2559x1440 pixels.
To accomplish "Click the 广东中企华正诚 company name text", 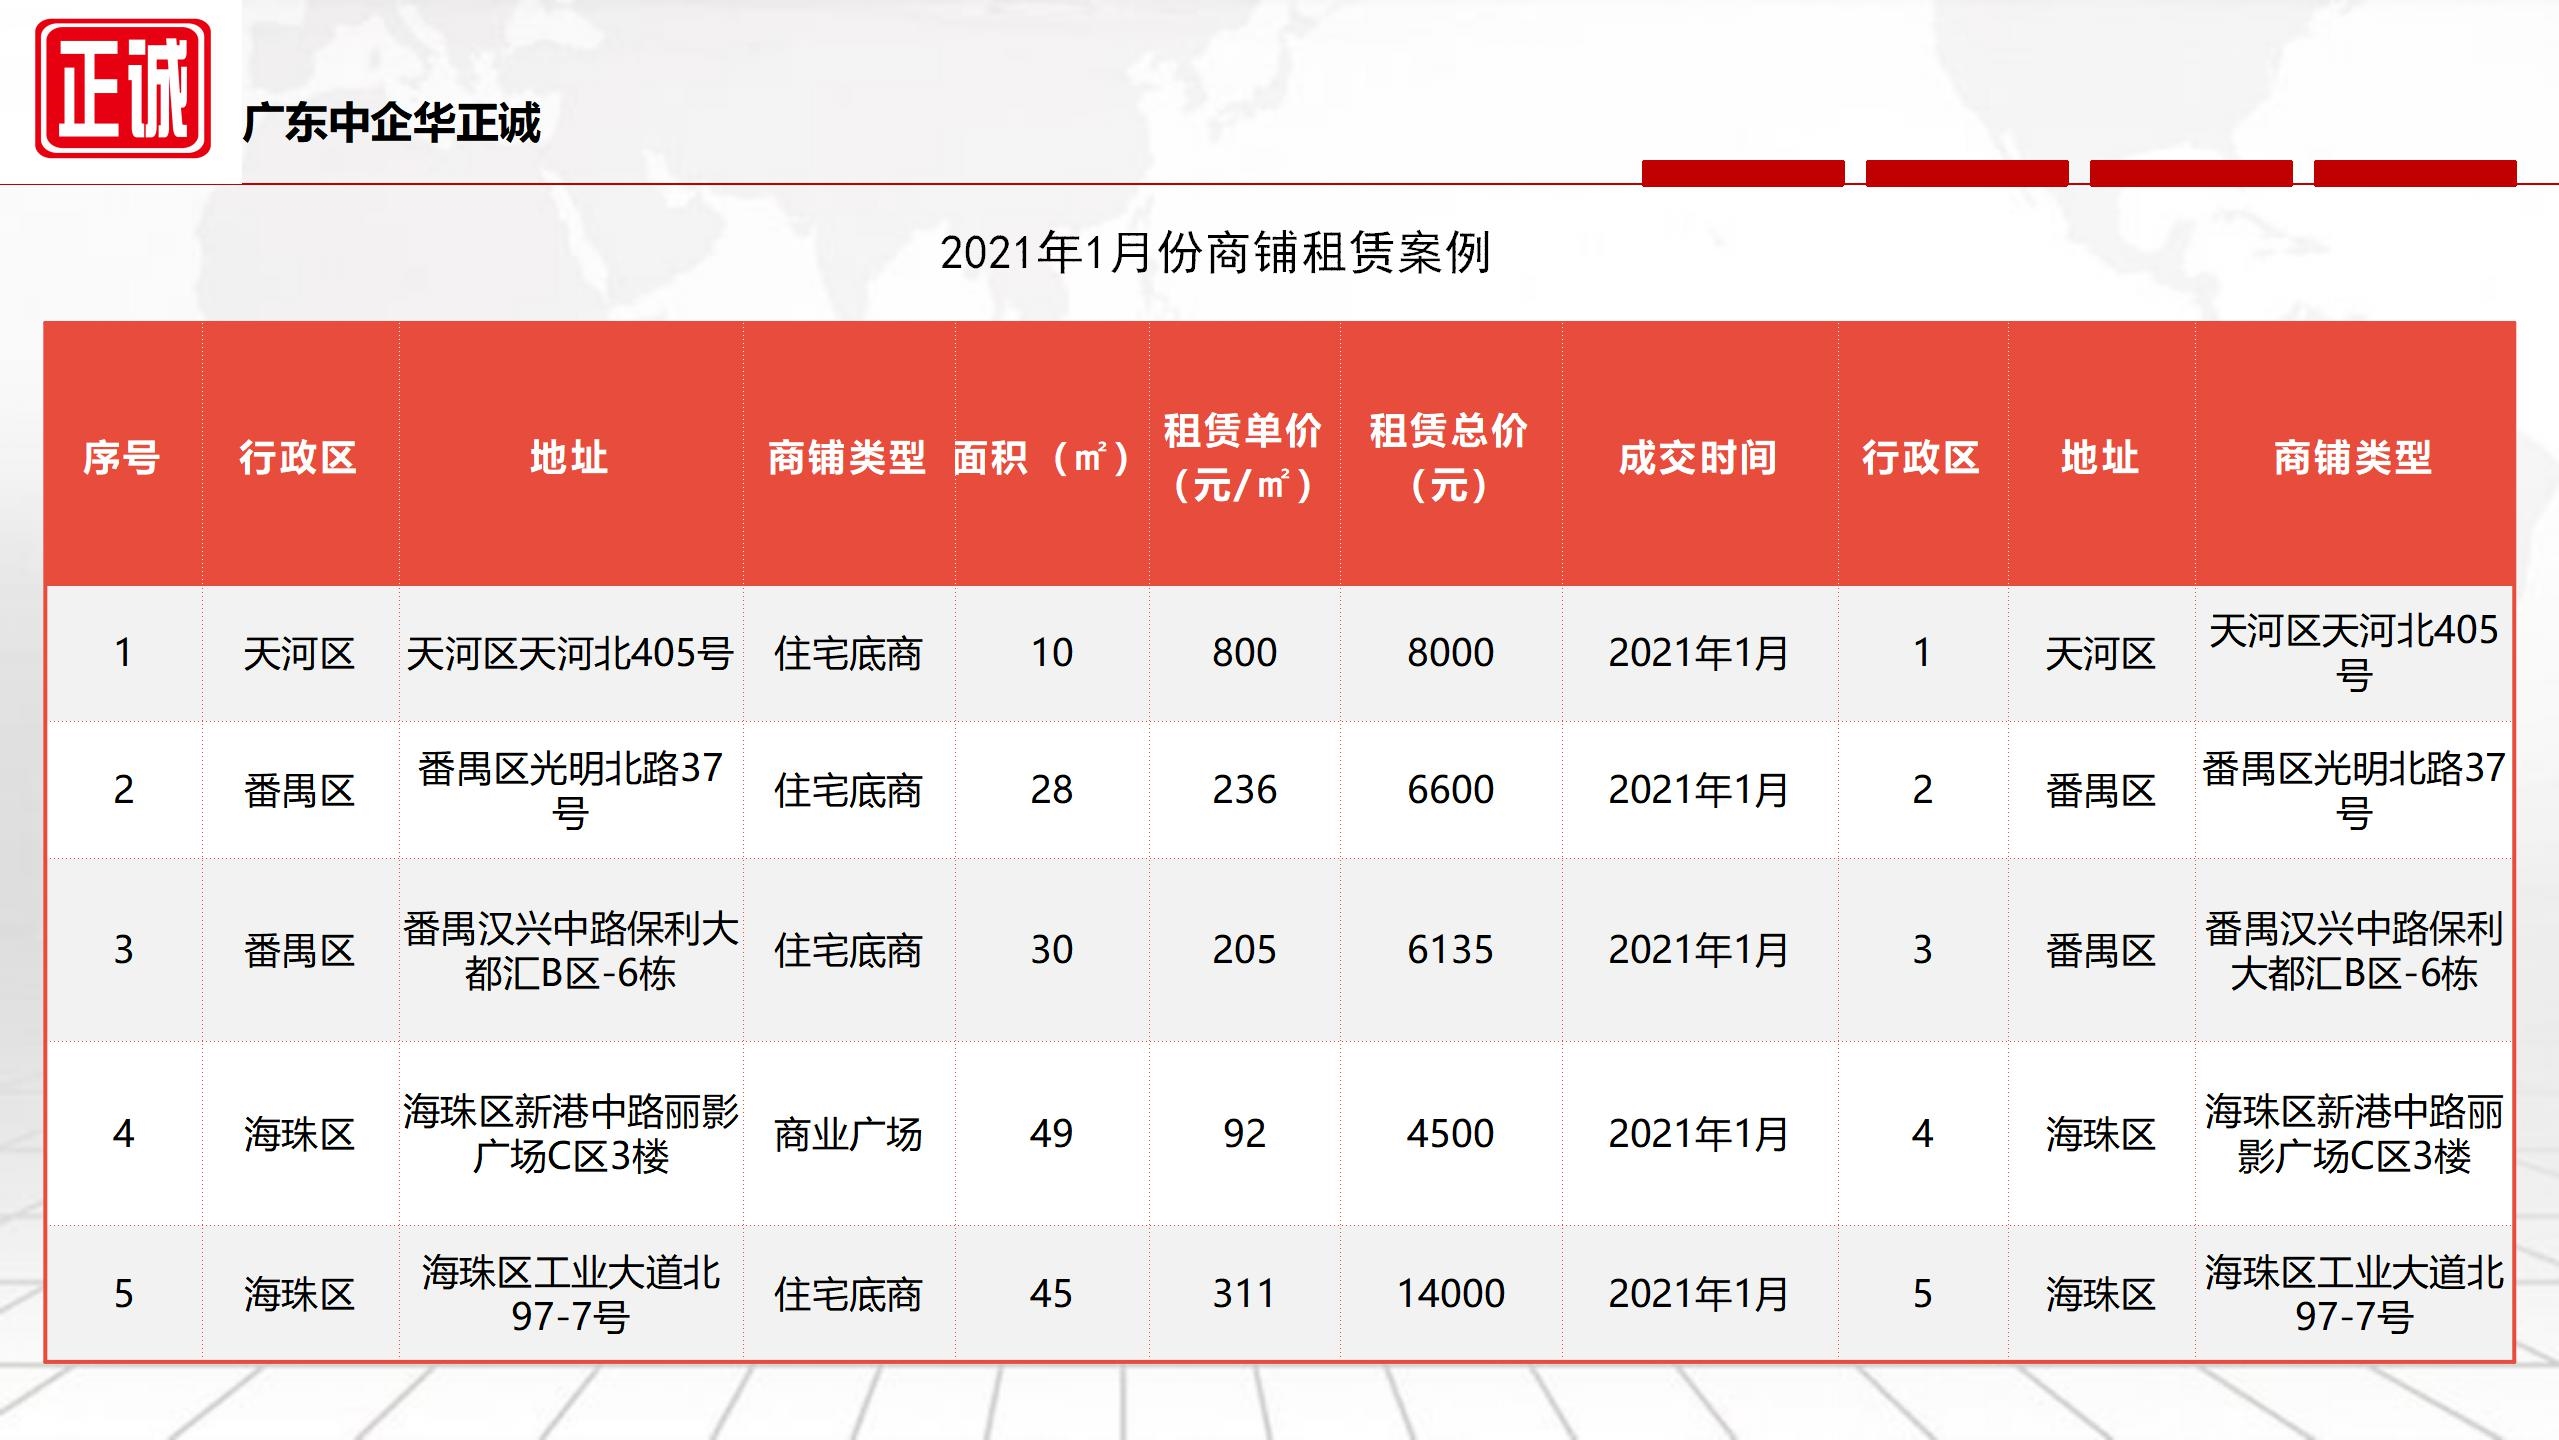I will tap(391, 123).
